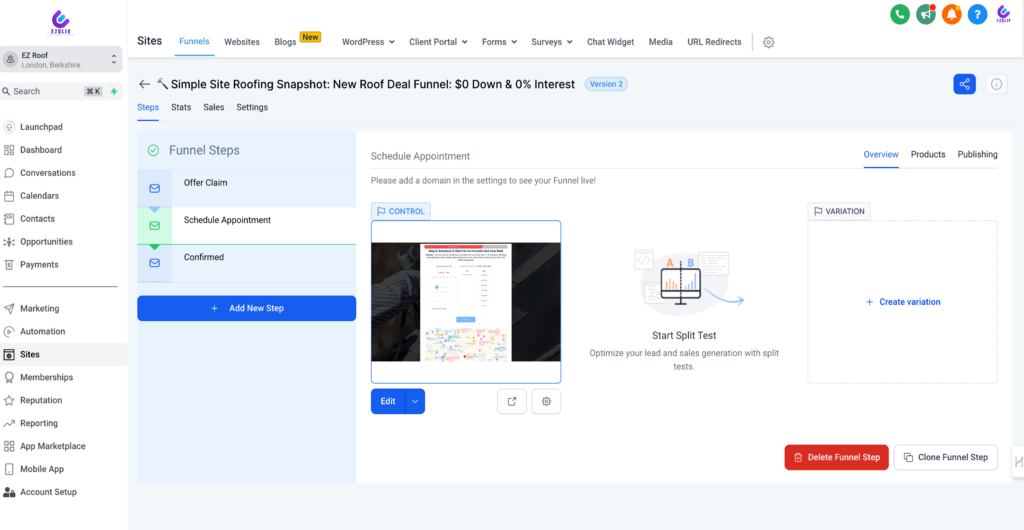Screen dimensions: 1024x530
Task: Open step preview in new tab icon
Action: click(x=512, y=401)
